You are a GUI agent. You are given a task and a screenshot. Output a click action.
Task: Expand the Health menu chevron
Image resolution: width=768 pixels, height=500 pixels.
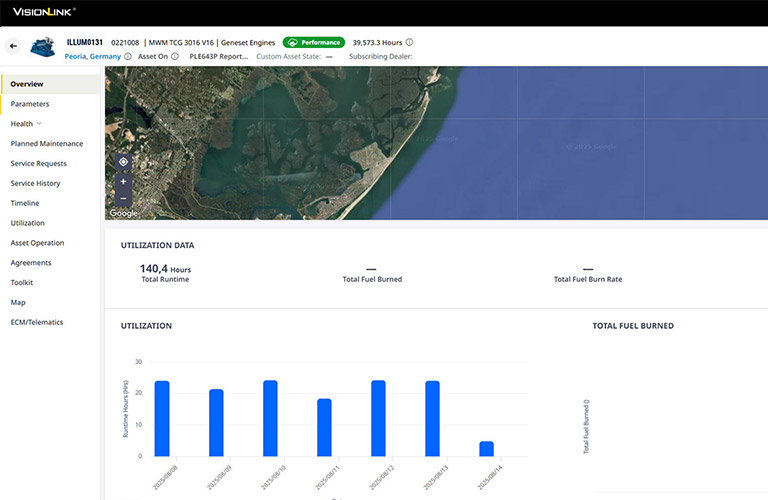(39, 124)
